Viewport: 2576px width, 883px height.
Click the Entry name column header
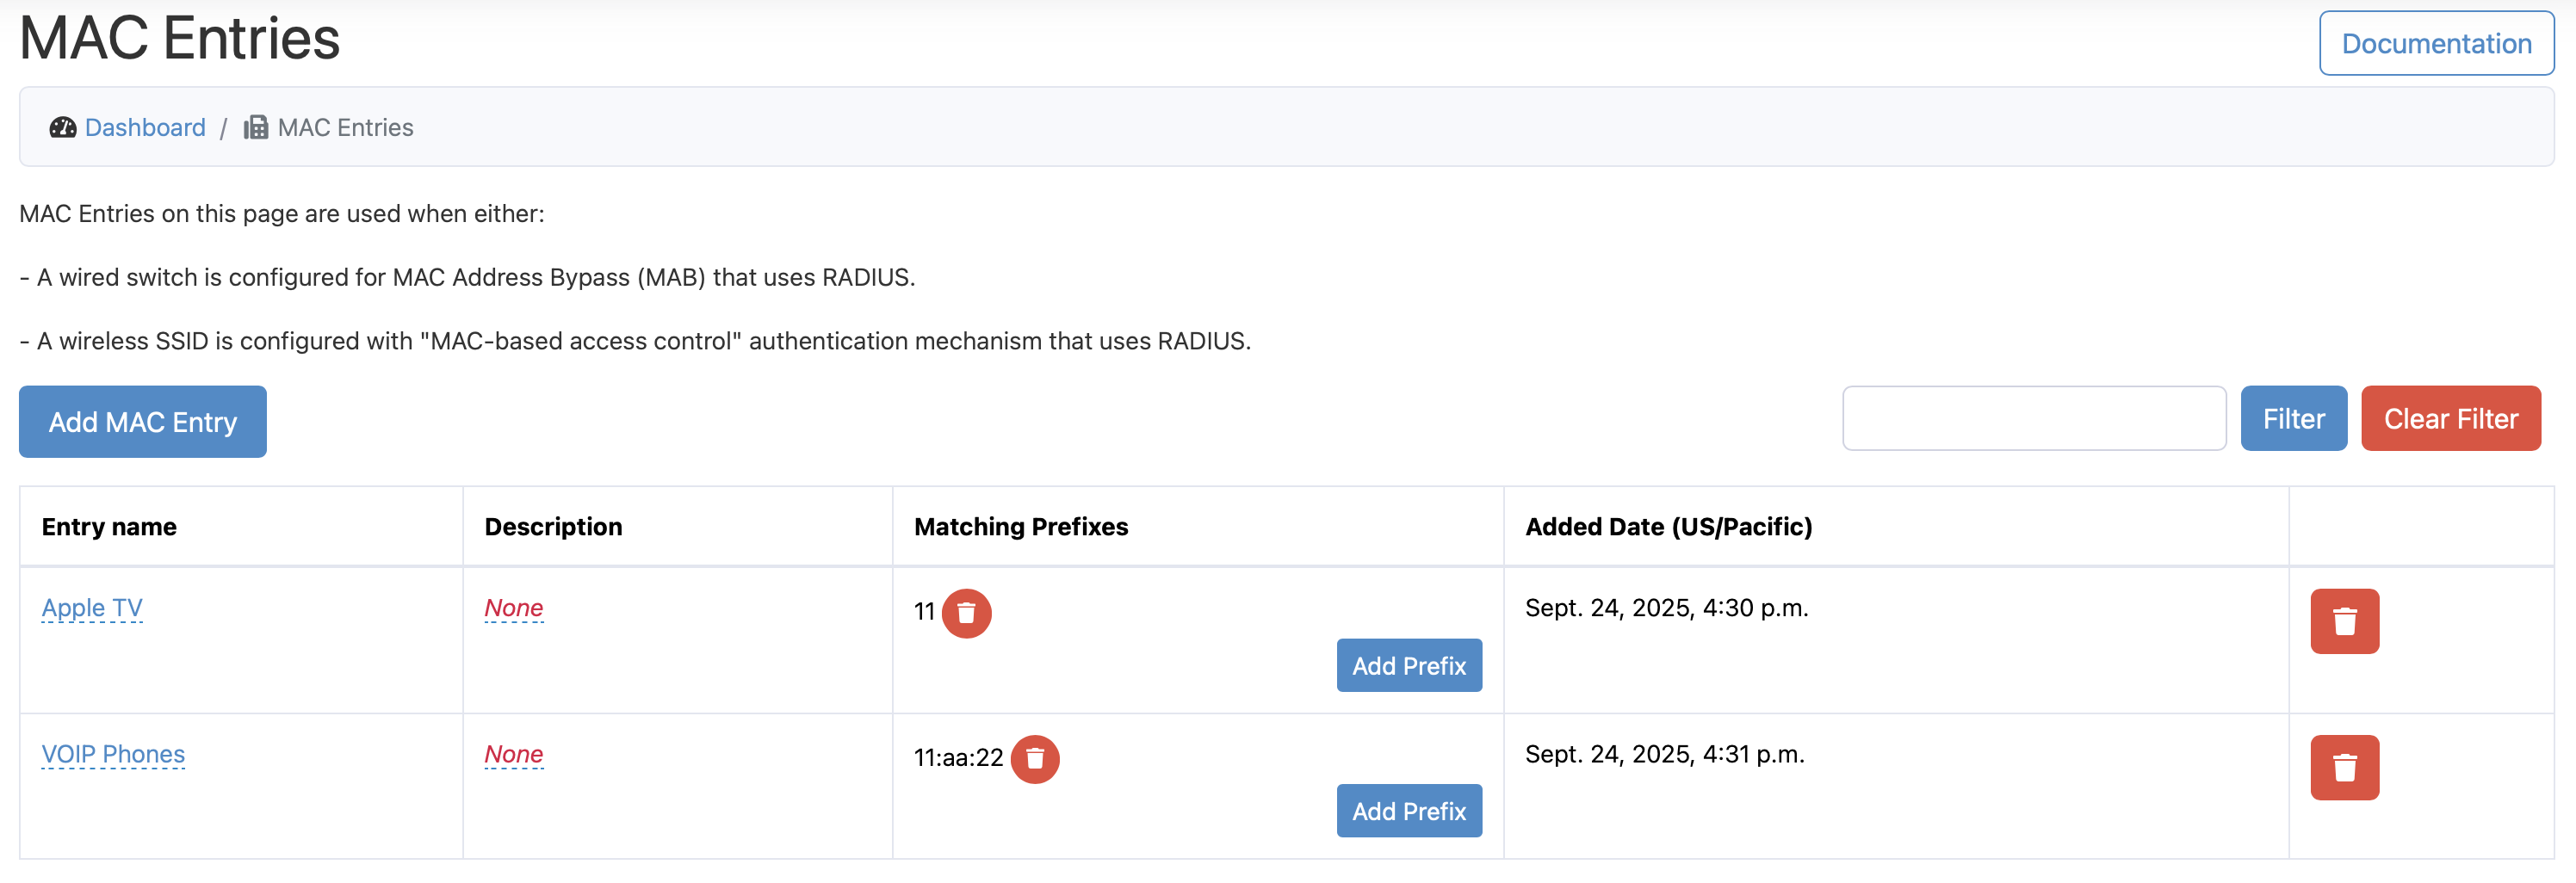[108, 526]
